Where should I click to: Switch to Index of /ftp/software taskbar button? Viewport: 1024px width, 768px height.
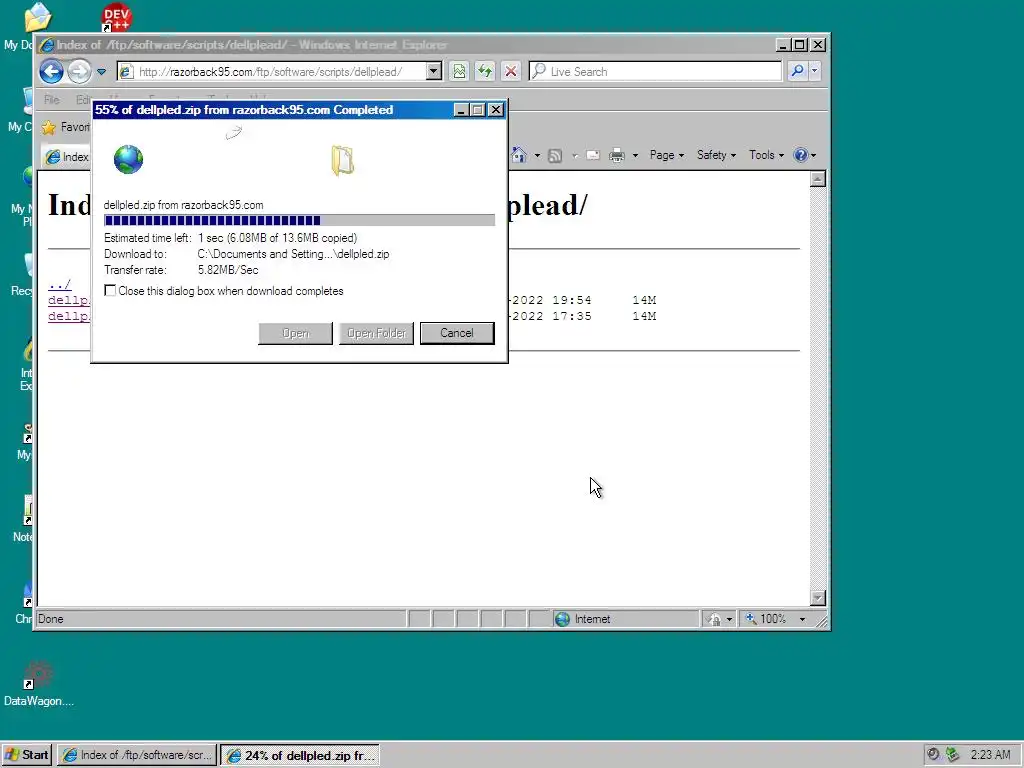[136, 755]
